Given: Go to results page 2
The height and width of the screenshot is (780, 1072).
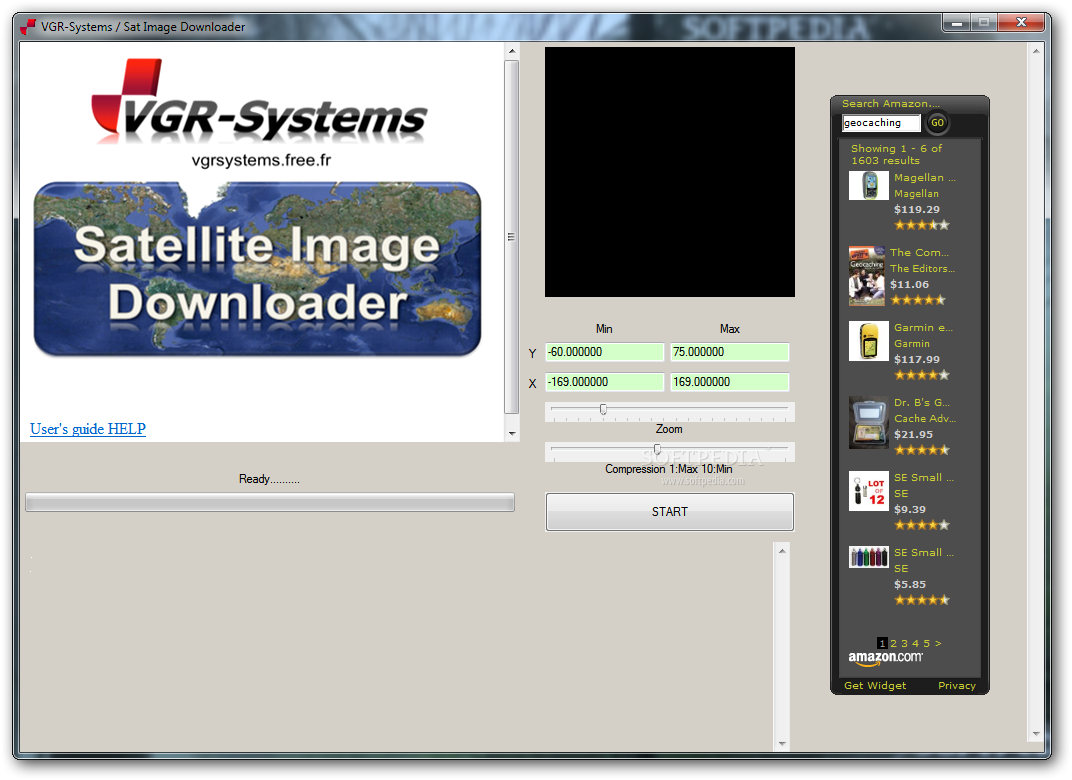Looking at the screenshot, I should 893,643.
